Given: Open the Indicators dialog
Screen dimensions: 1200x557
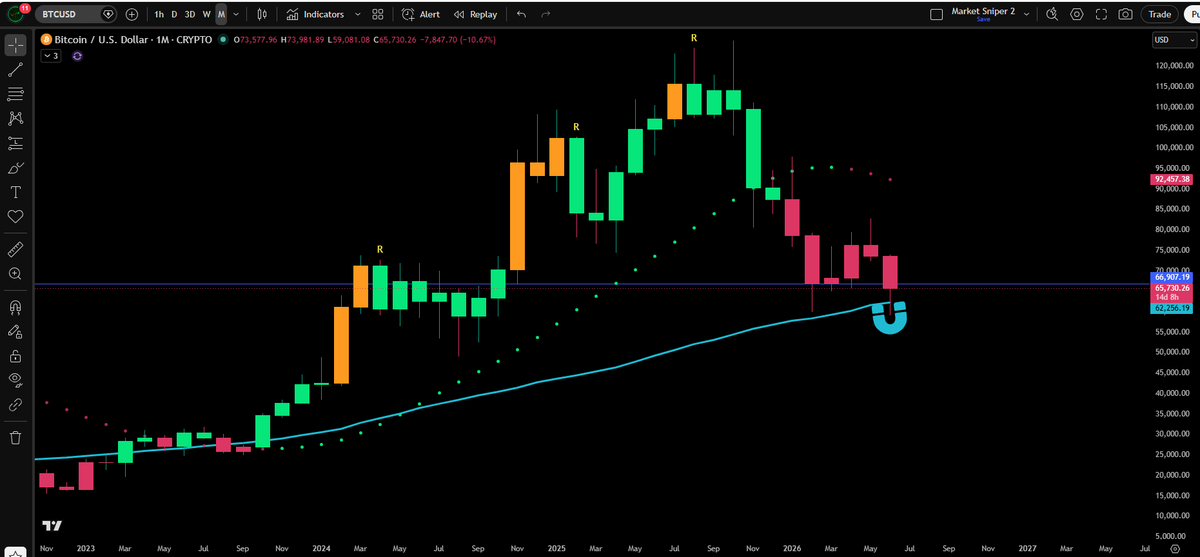Looking at the screenshot, I should coord(315,15).
